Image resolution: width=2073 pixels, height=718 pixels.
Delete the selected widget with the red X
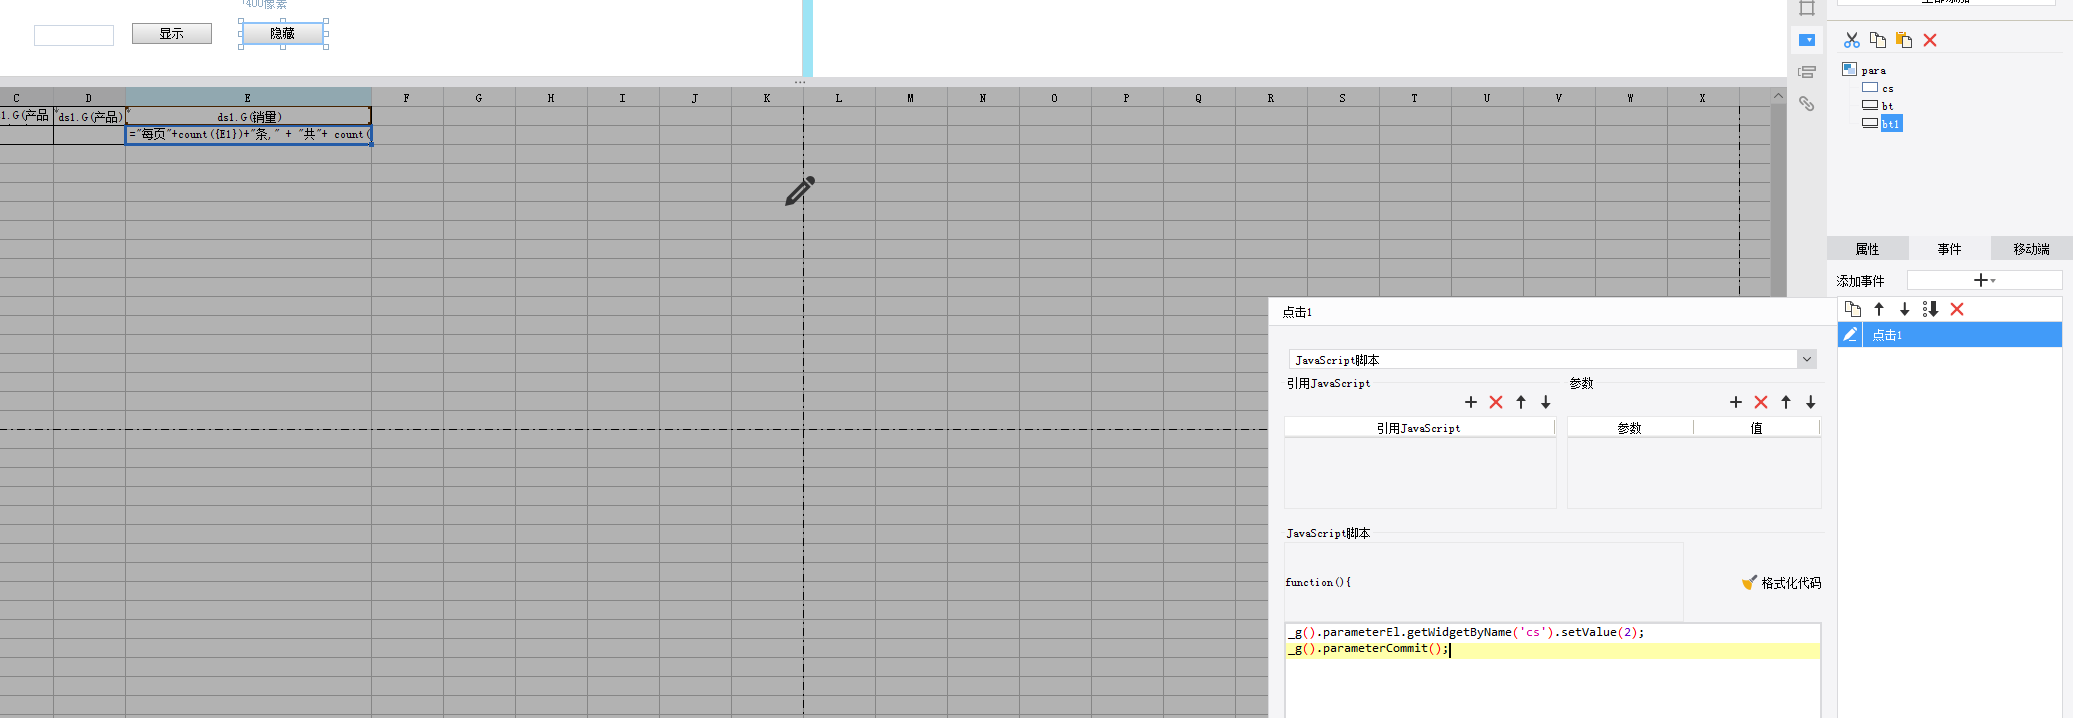pos(1930,40)
